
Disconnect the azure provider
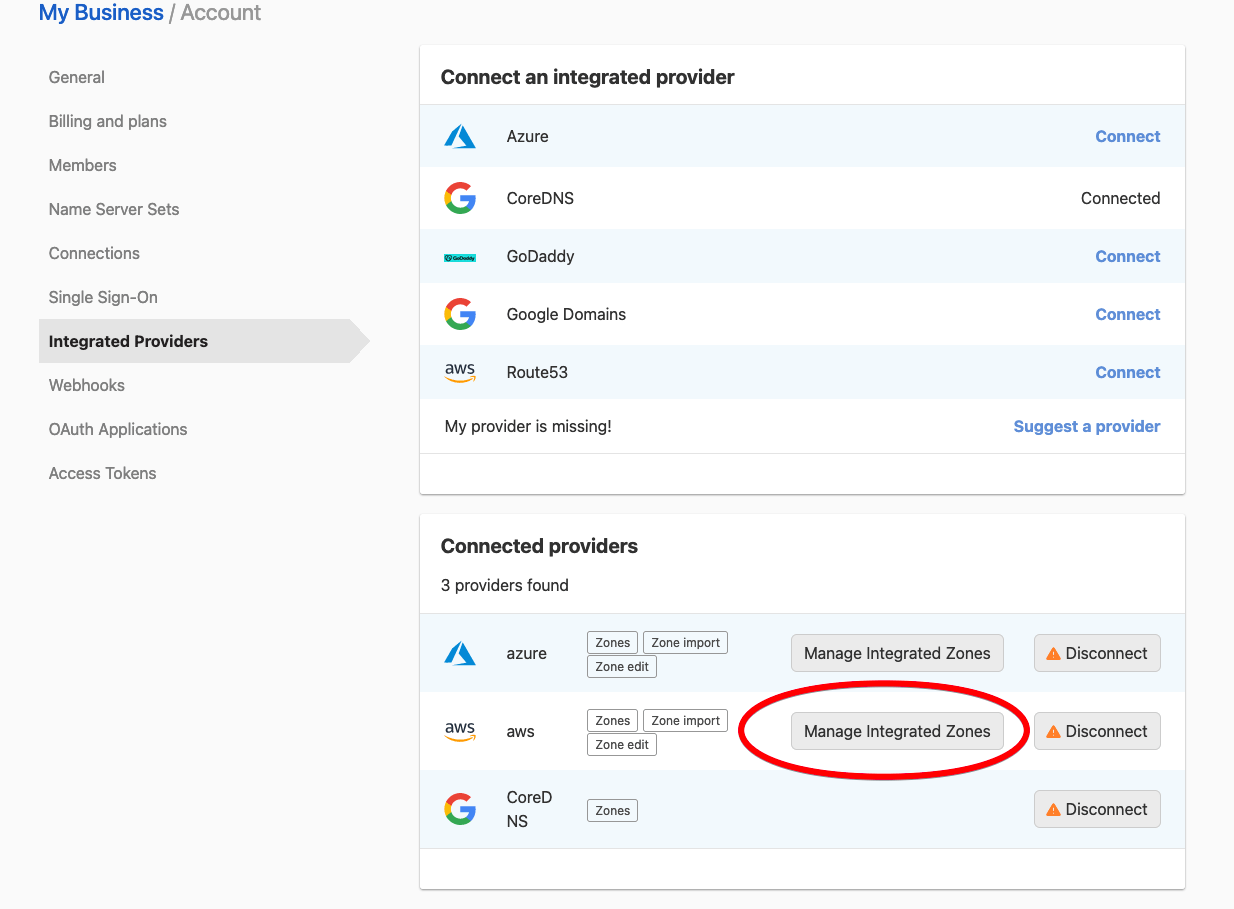point(1097,653)
